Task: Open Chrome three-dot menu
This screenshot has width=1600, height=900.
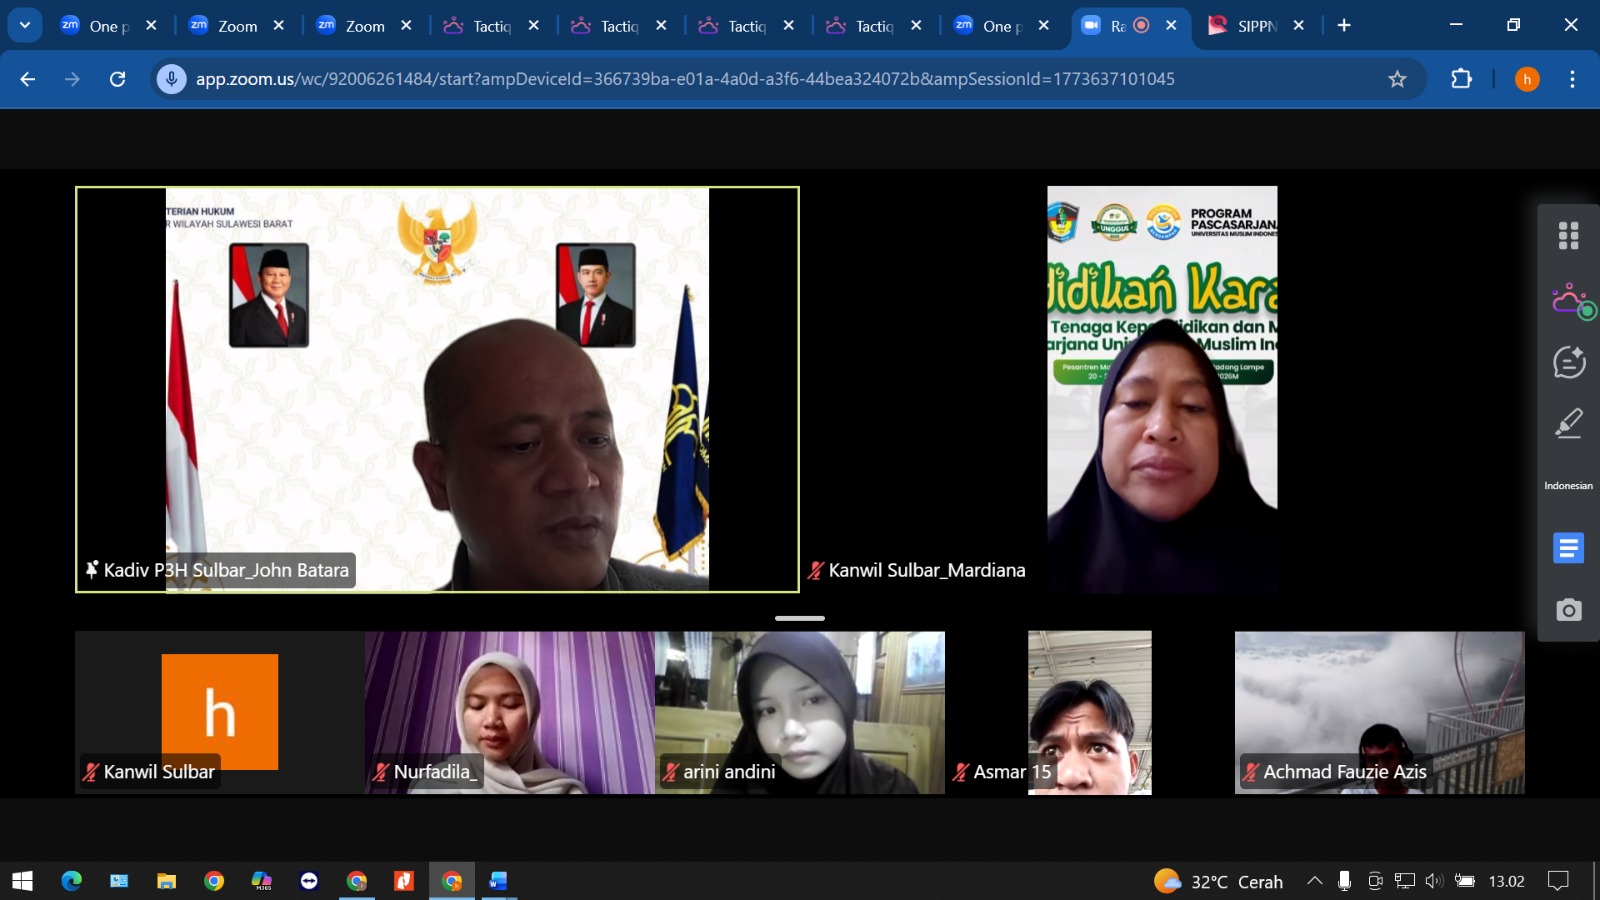Action: pyautogui.click(x=1572, y=79)
